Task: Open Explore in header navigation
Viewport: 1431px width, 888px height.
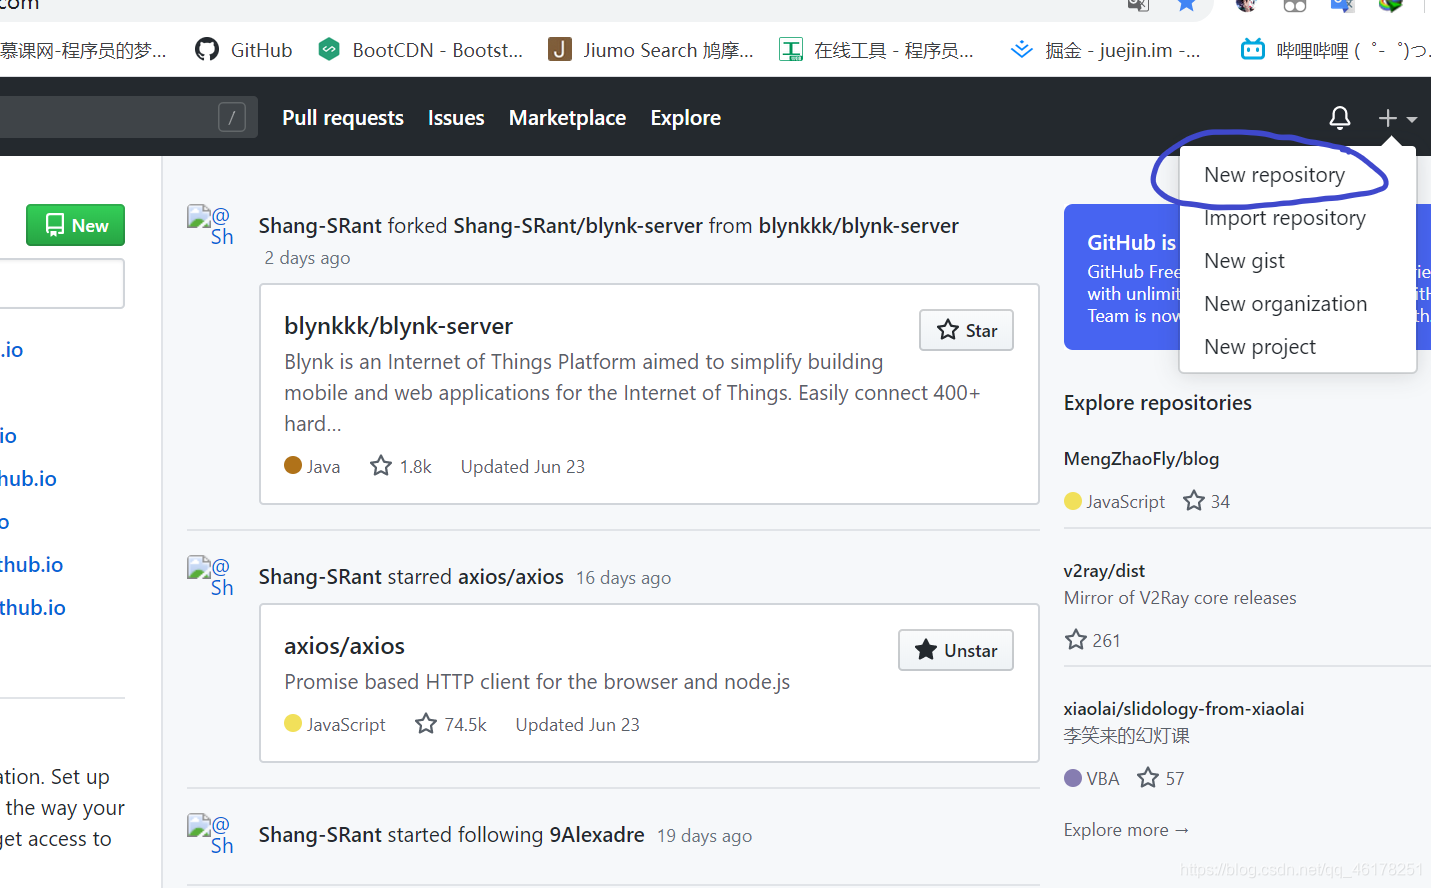Action: click(x=685, y=118)
